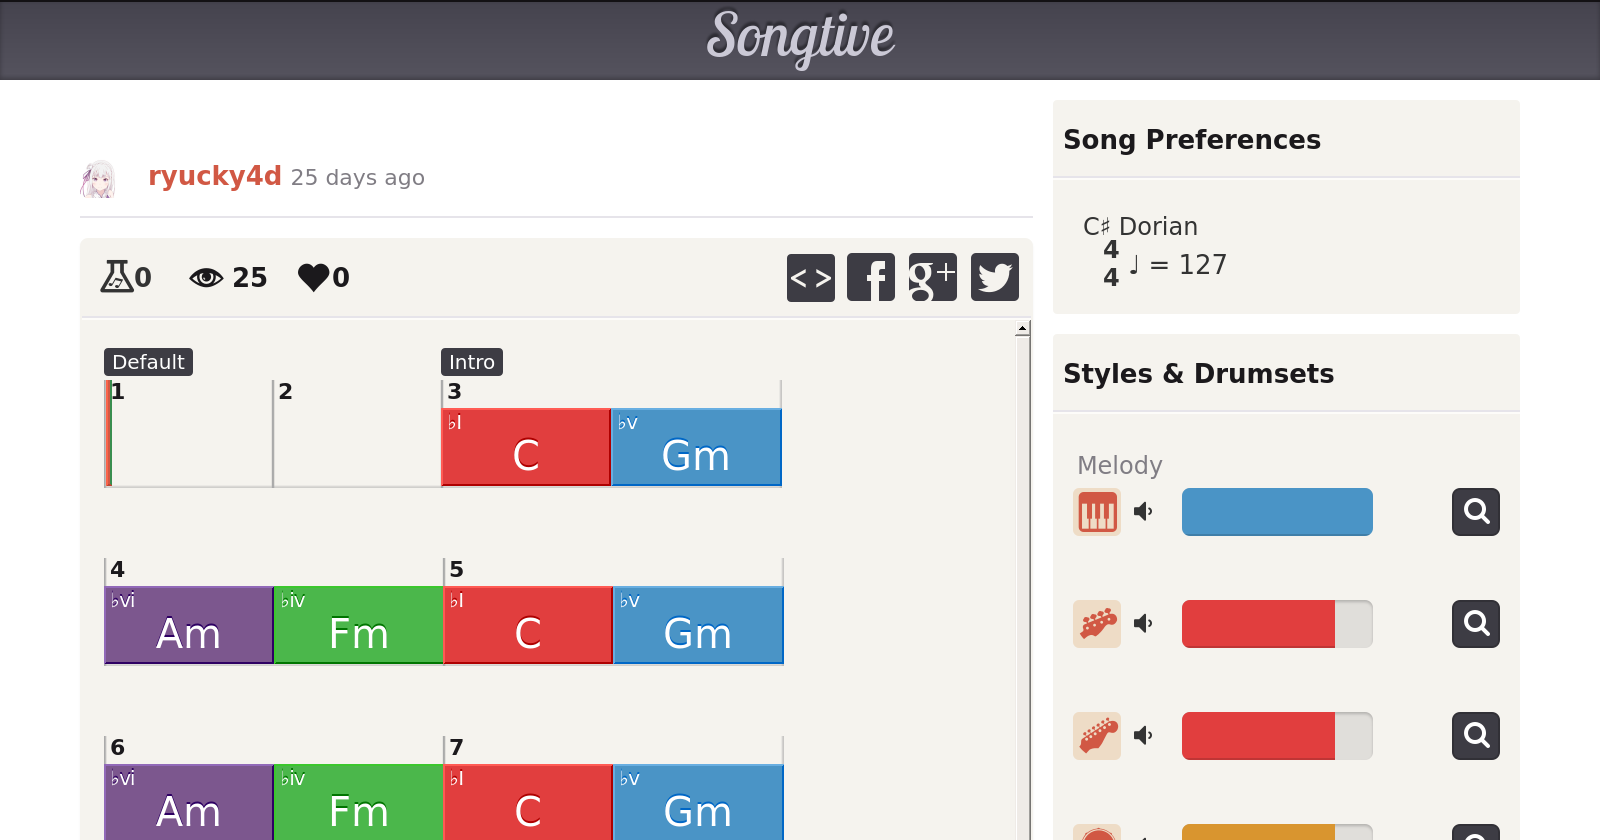Select the Default section label
The image size is (1600, 840).
click(148, 362)
